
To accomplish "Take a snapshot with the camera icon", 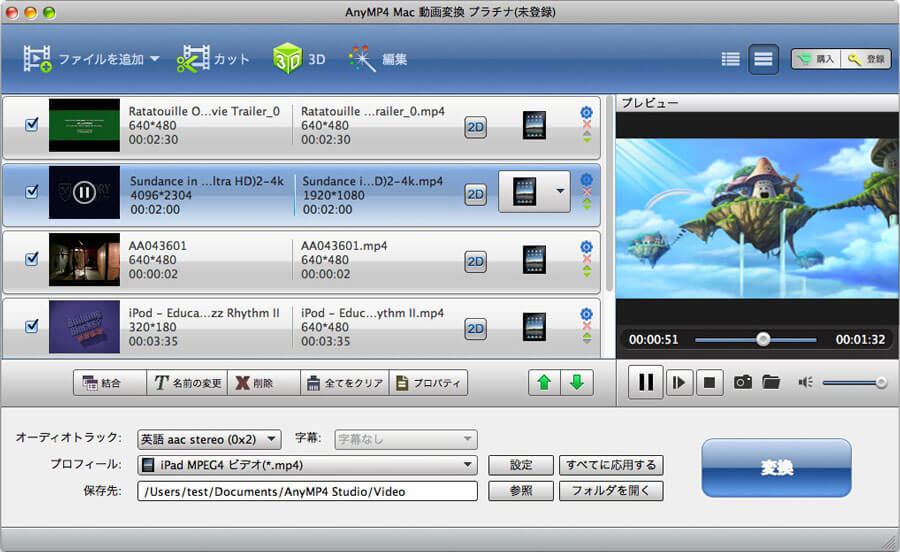I will pyautogui.click(x=743, y=382).
